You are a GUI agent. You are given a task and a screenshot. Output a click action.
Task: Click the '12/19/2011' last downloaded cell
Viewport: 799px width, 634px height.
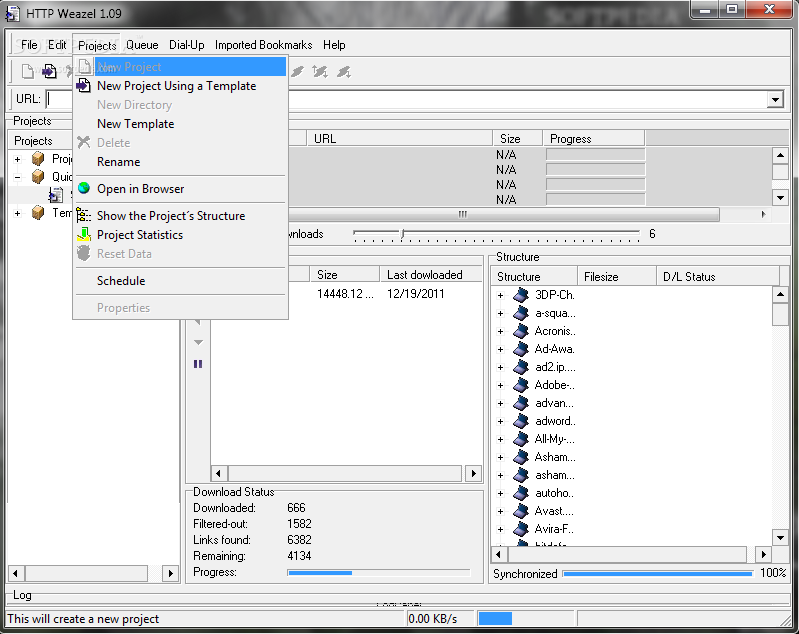416,294
